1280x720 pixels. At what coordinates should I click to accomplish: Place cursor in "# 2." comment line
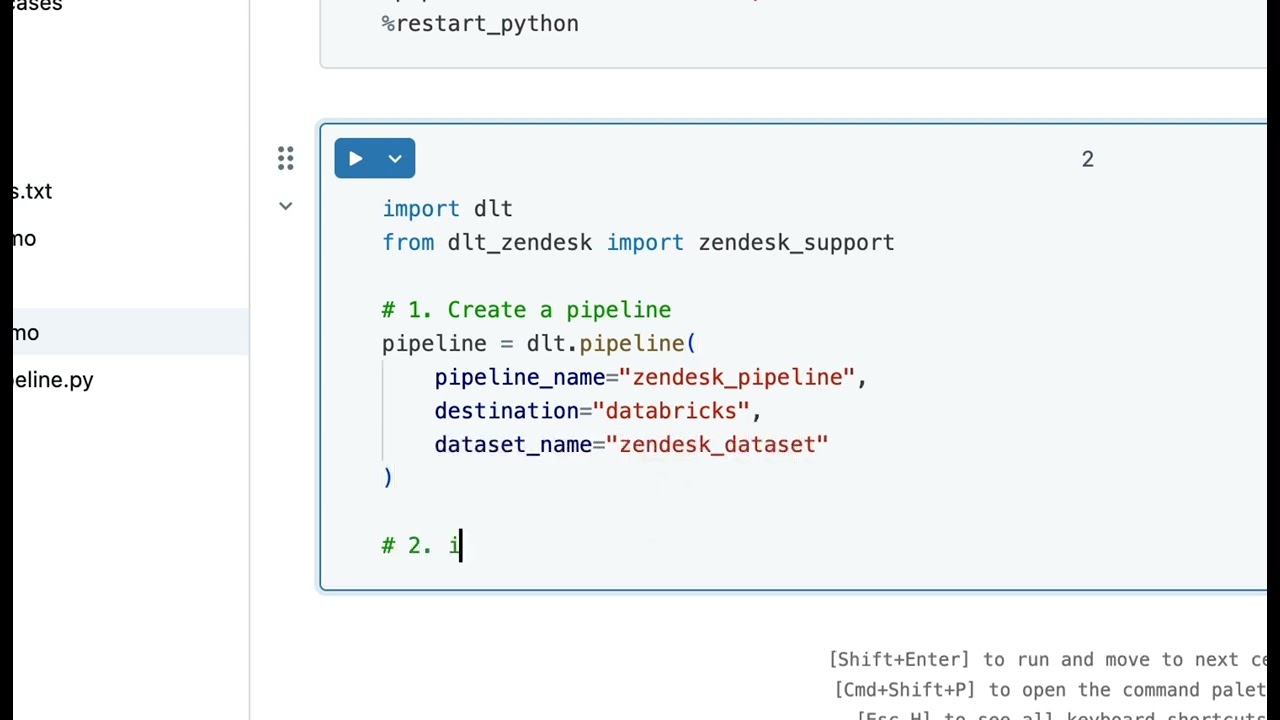(421, 546)
